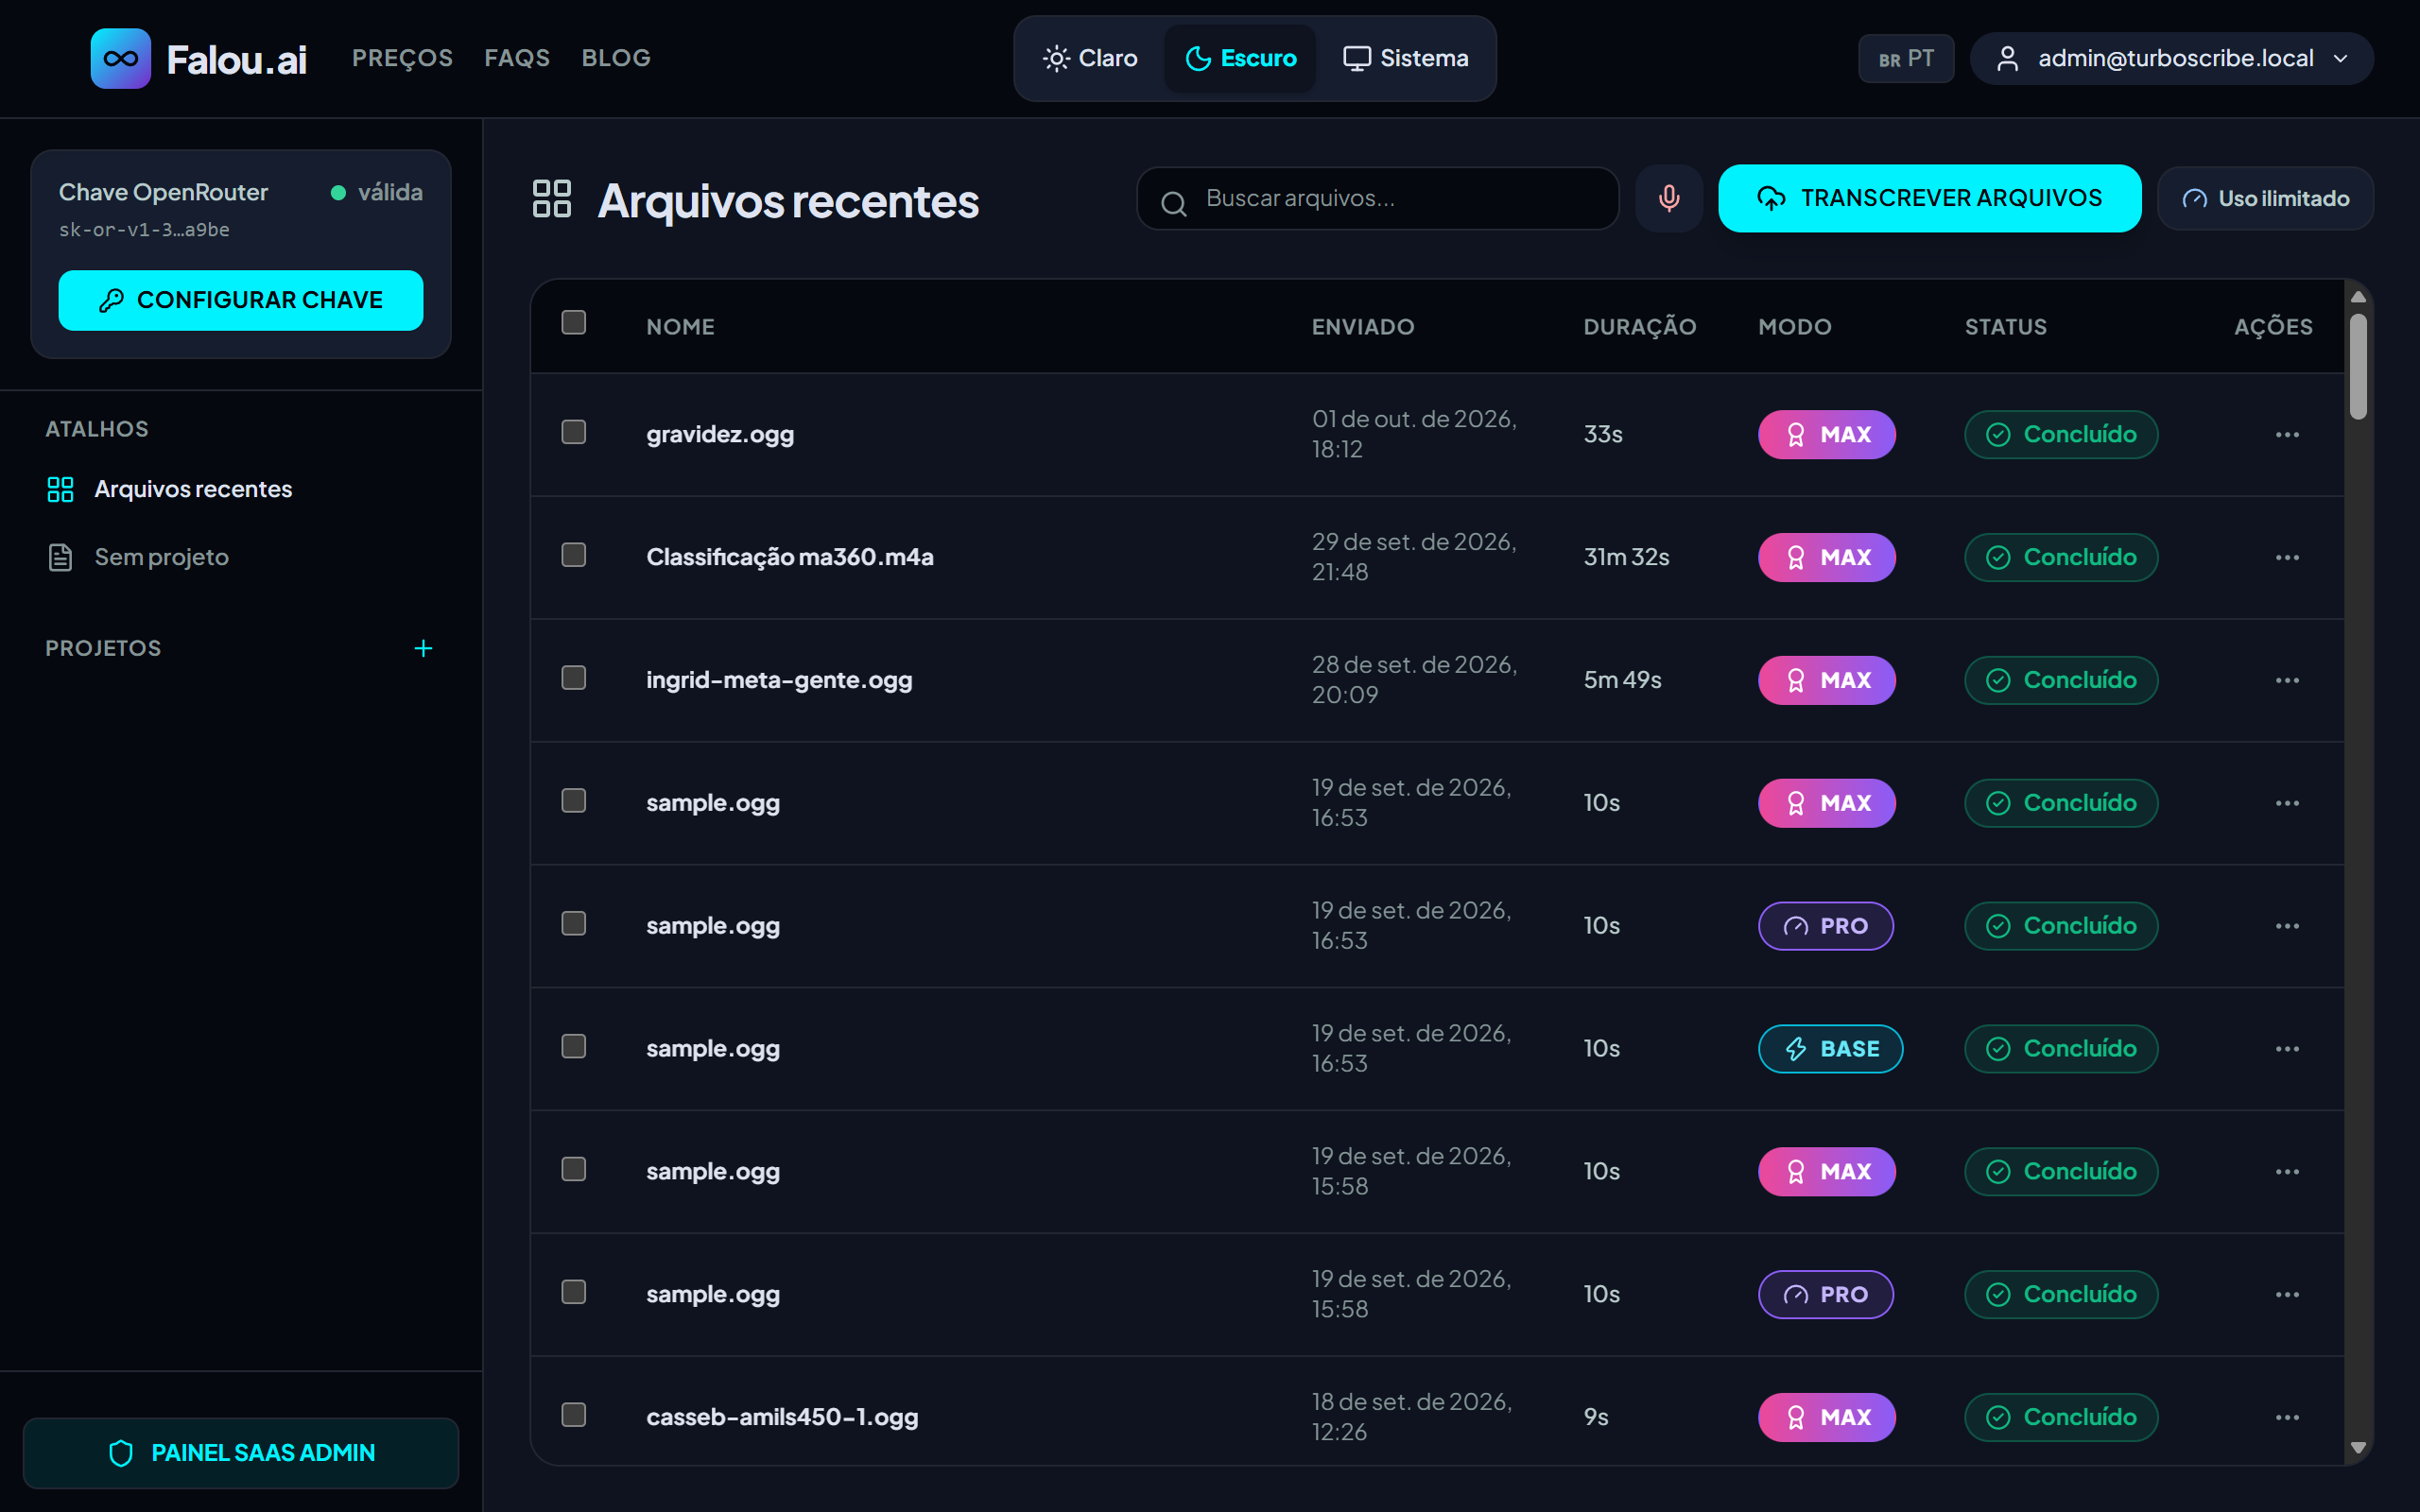Click grid icon beside Arquivos recentes heading
This screenshot has height=1512, width=2420.
552,199
